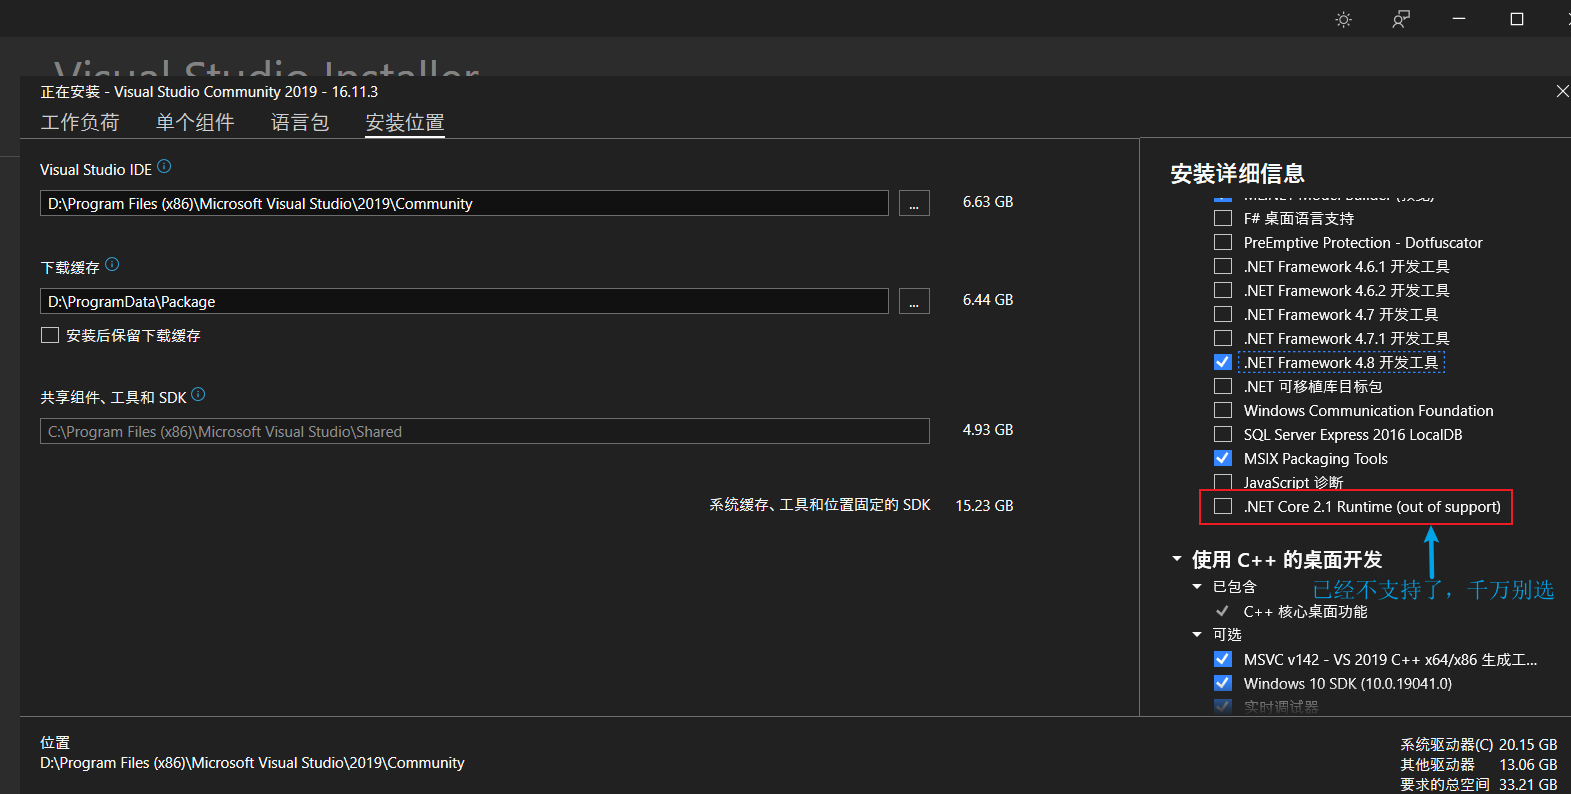
Task: Select the 安装位置 tab
Action: pyautogui.click(x=405, y=122)
